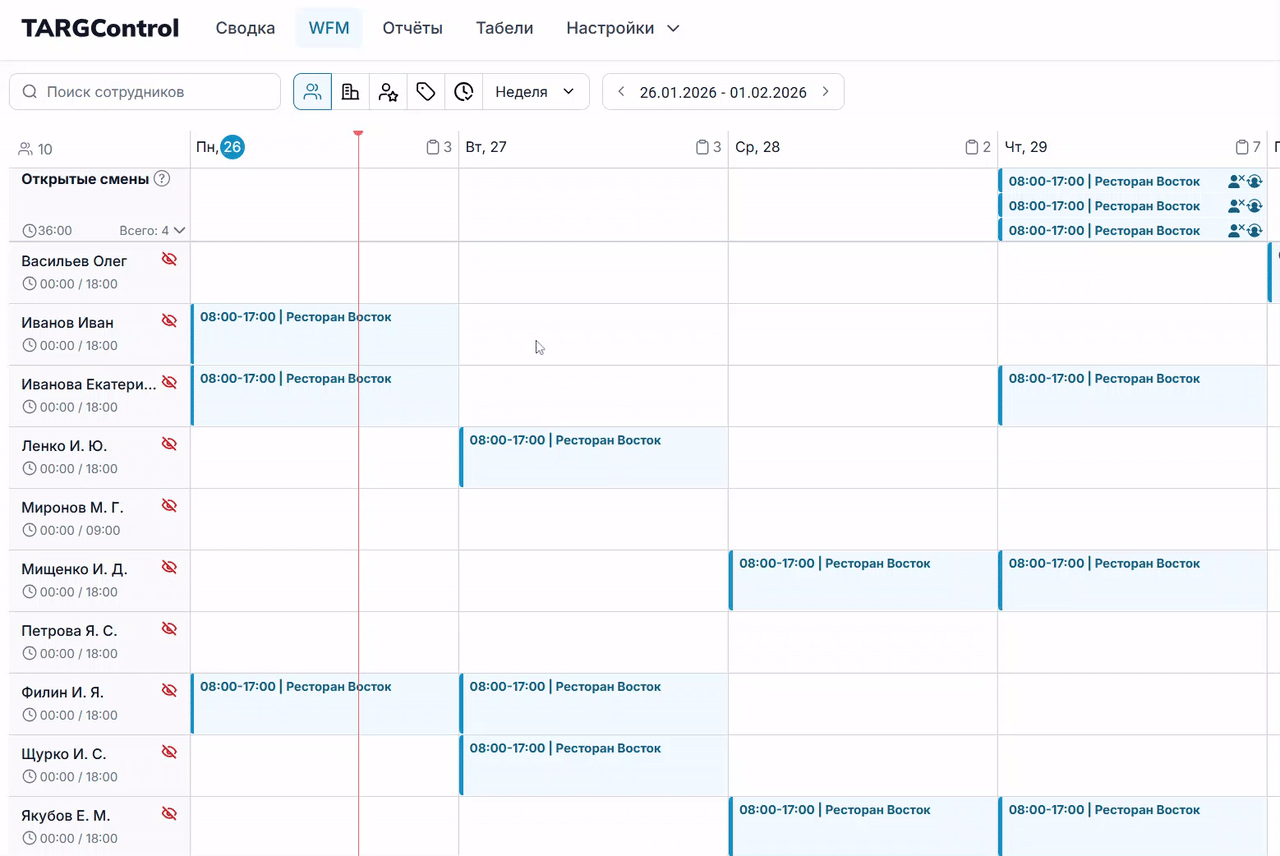
Task: Go to next week with right arrow
Action: (x=825, y=92)
